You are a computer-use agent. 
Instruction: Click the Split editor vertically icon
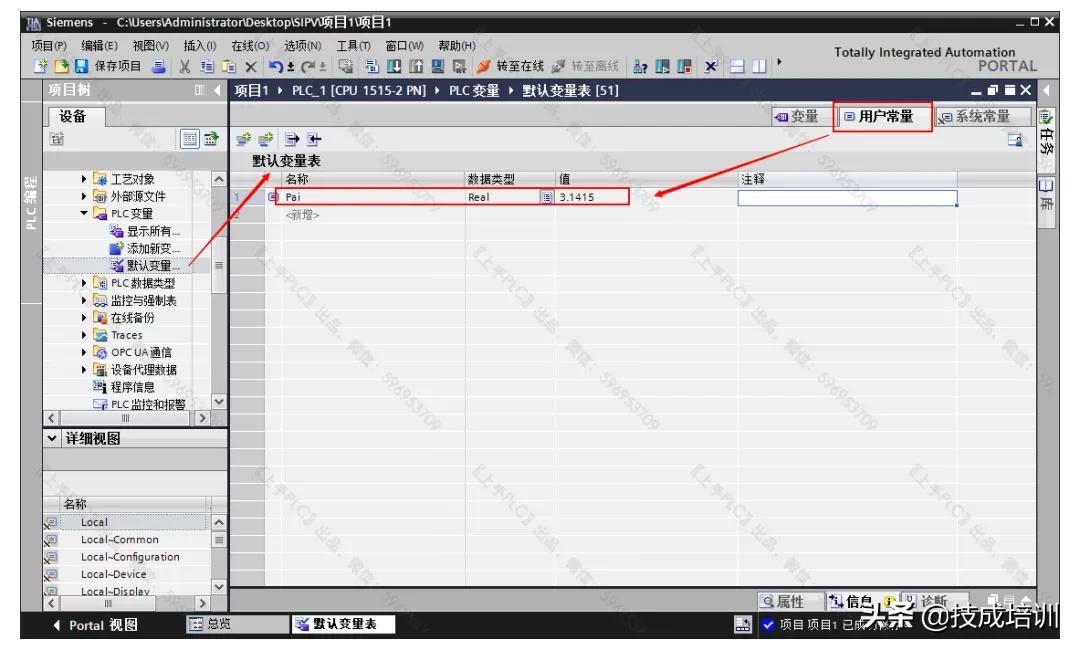pos(759,66)
